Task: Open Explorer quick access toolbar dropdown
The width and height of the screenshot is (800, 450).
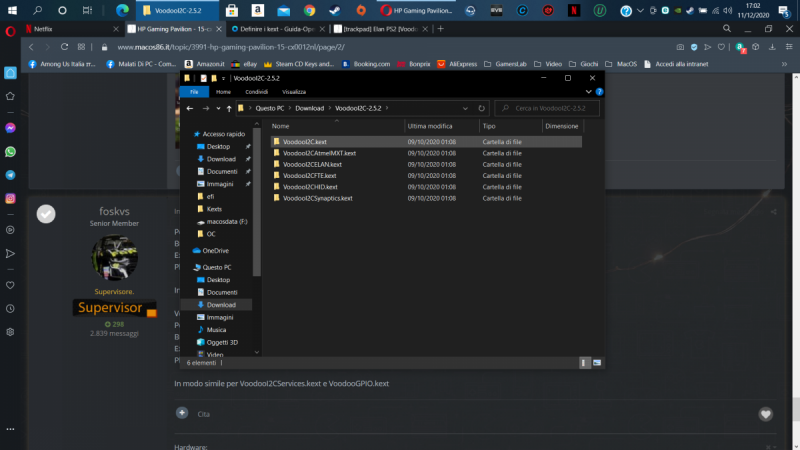Action: 223,79
